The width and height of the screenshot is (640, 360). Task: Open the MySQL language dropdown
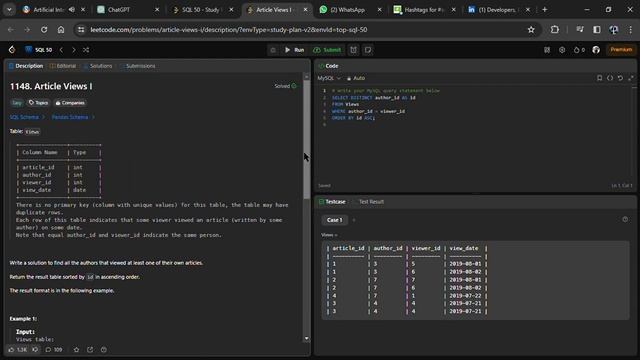pyautogui.click(x=329, y=78)
